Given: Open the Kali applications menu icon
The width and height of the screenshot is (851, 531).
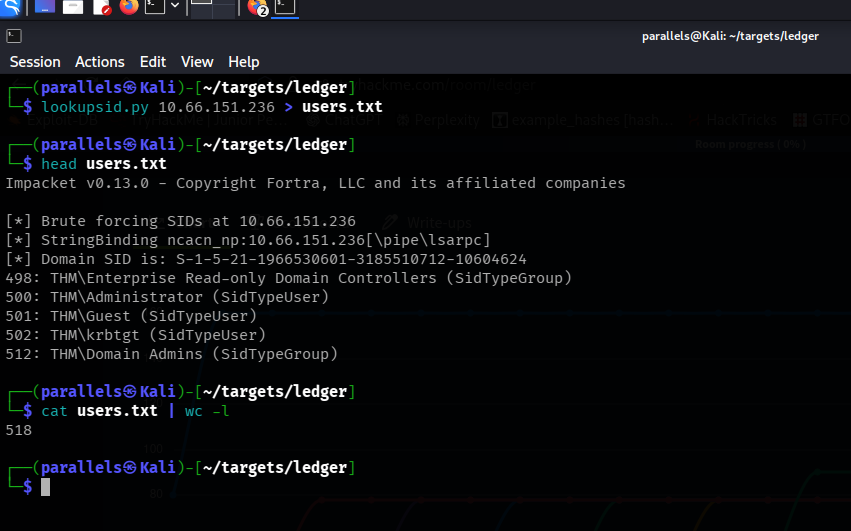Looking at the screenshot, I should (10, 8).
